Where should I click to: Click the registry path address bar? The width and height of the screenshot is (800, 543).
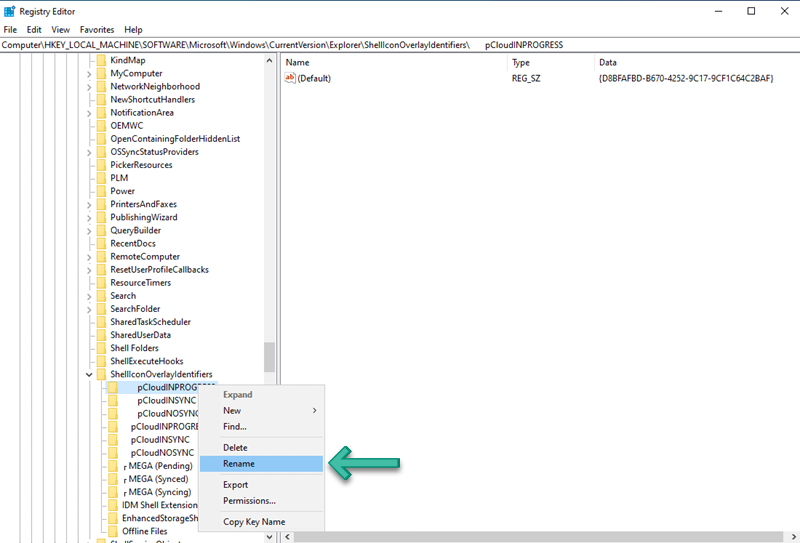(400, 45)
